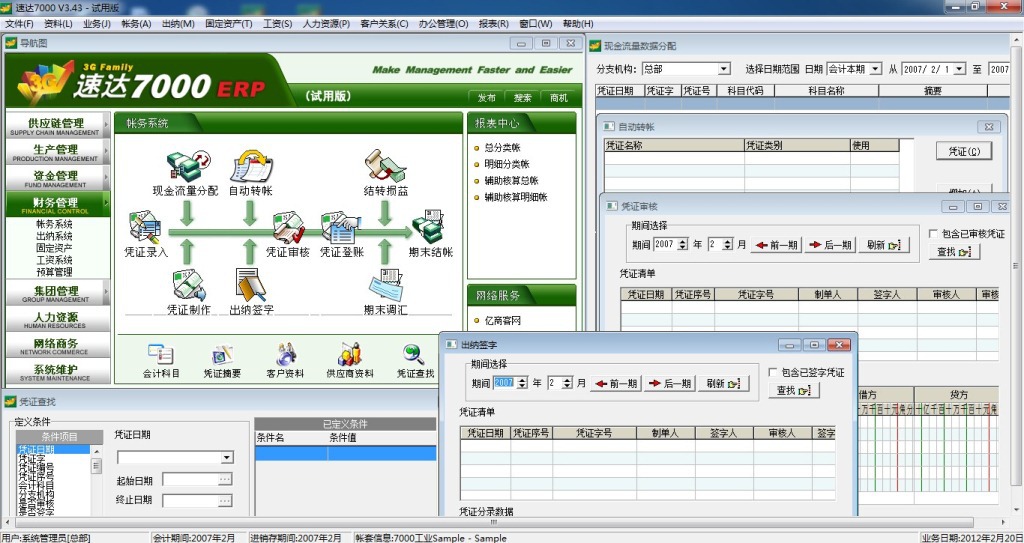Expand 资金管理 sidebar section
The height and width of the screenshot is (543, 1024).
(x=56, y=178)
